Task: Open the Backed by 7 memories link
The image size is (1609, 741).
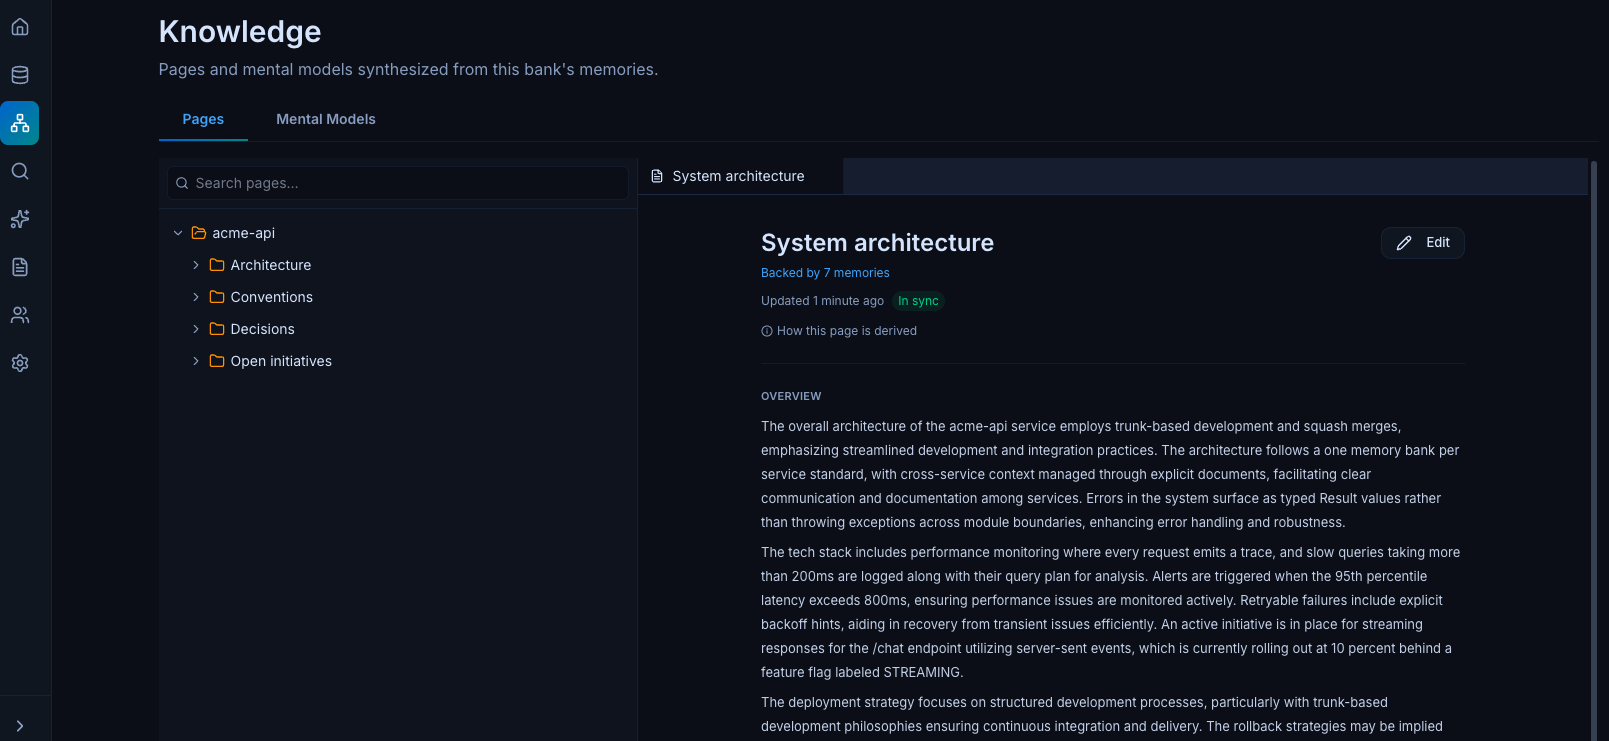Action: [x=825, y=273]
